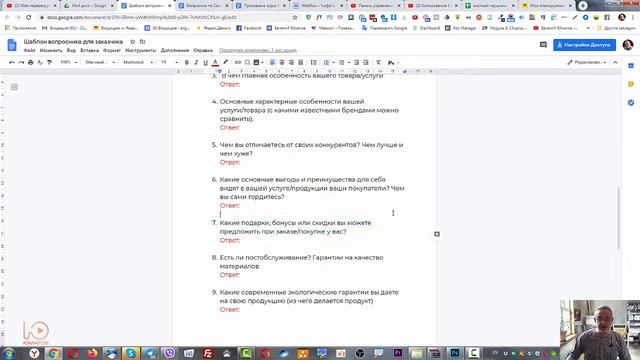Align text to the left

272,62
